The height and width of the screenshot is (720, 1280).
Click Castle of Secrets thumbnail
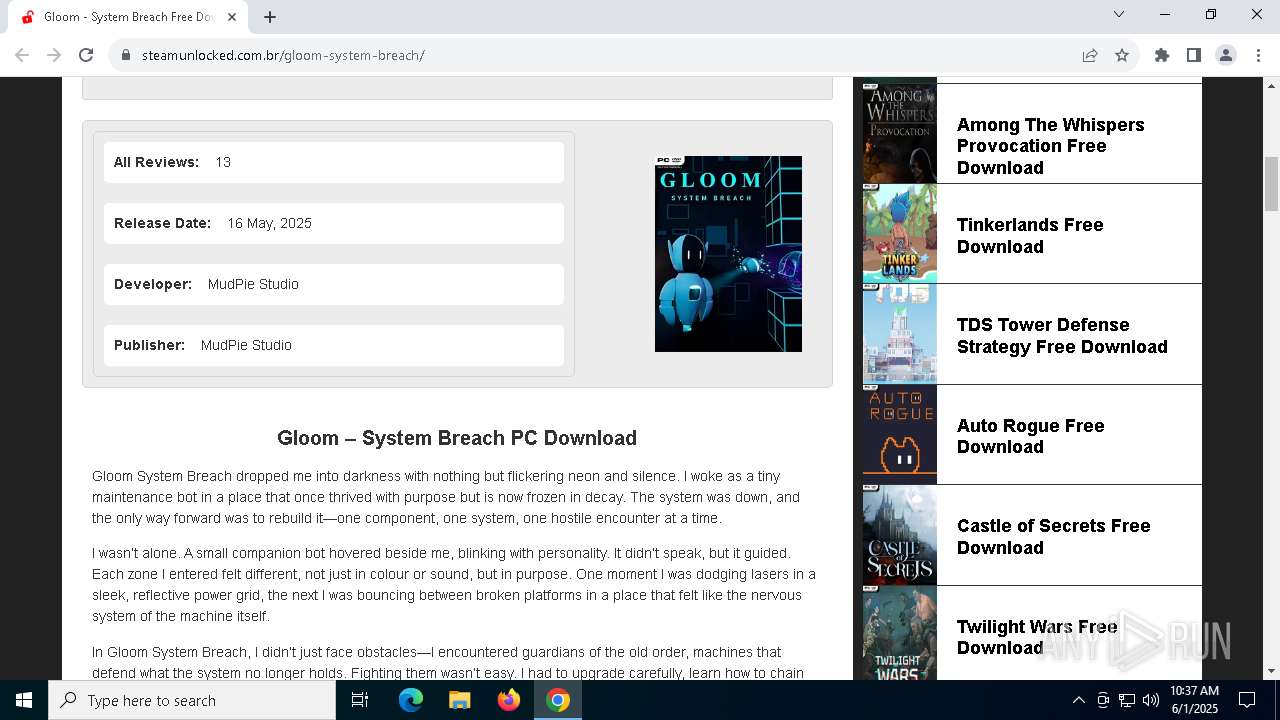pos(900,535)
